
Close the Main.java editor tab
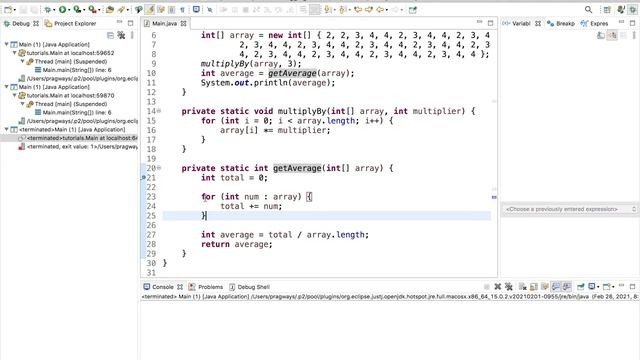pos(184,24)
